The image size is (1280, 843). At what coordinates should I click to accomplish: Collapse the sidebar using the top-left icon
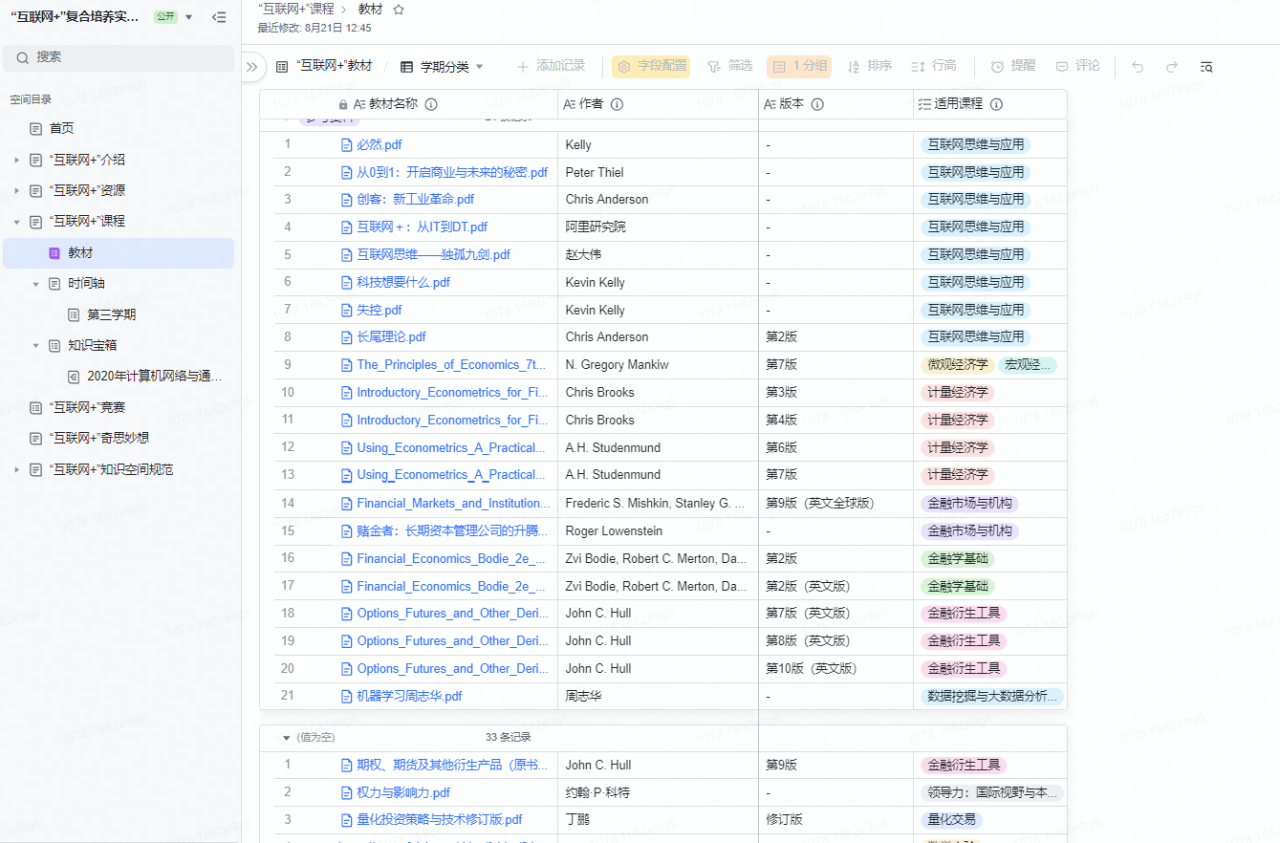tap(219, 17)
